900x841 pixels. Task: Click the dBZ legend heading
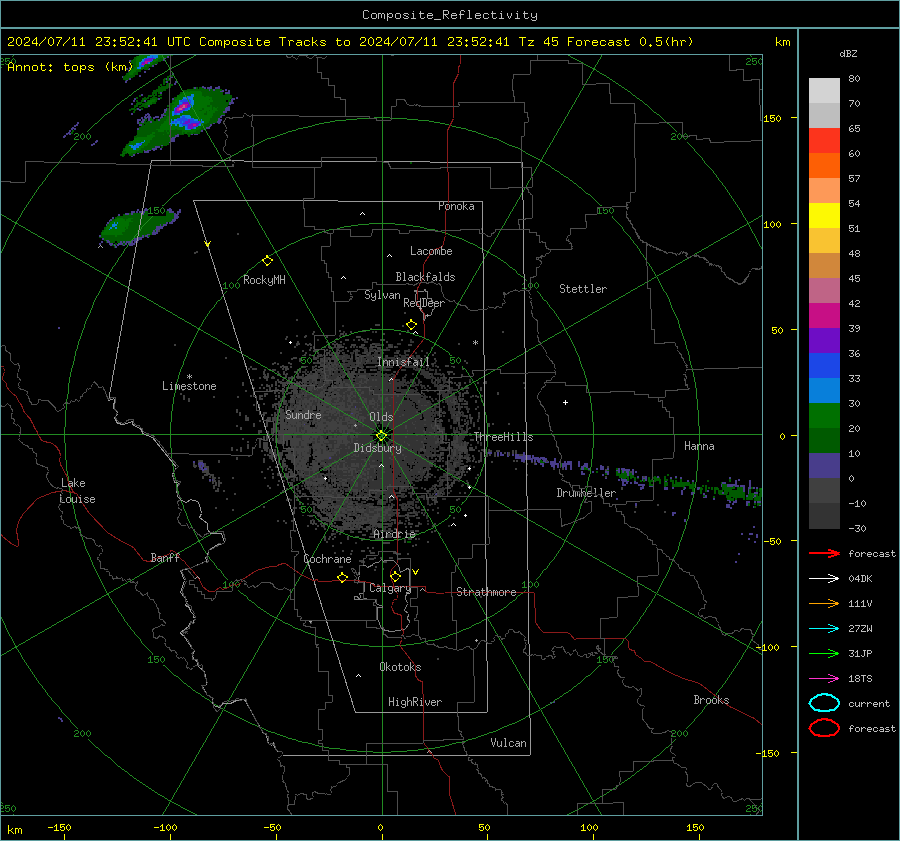(848, 53)
